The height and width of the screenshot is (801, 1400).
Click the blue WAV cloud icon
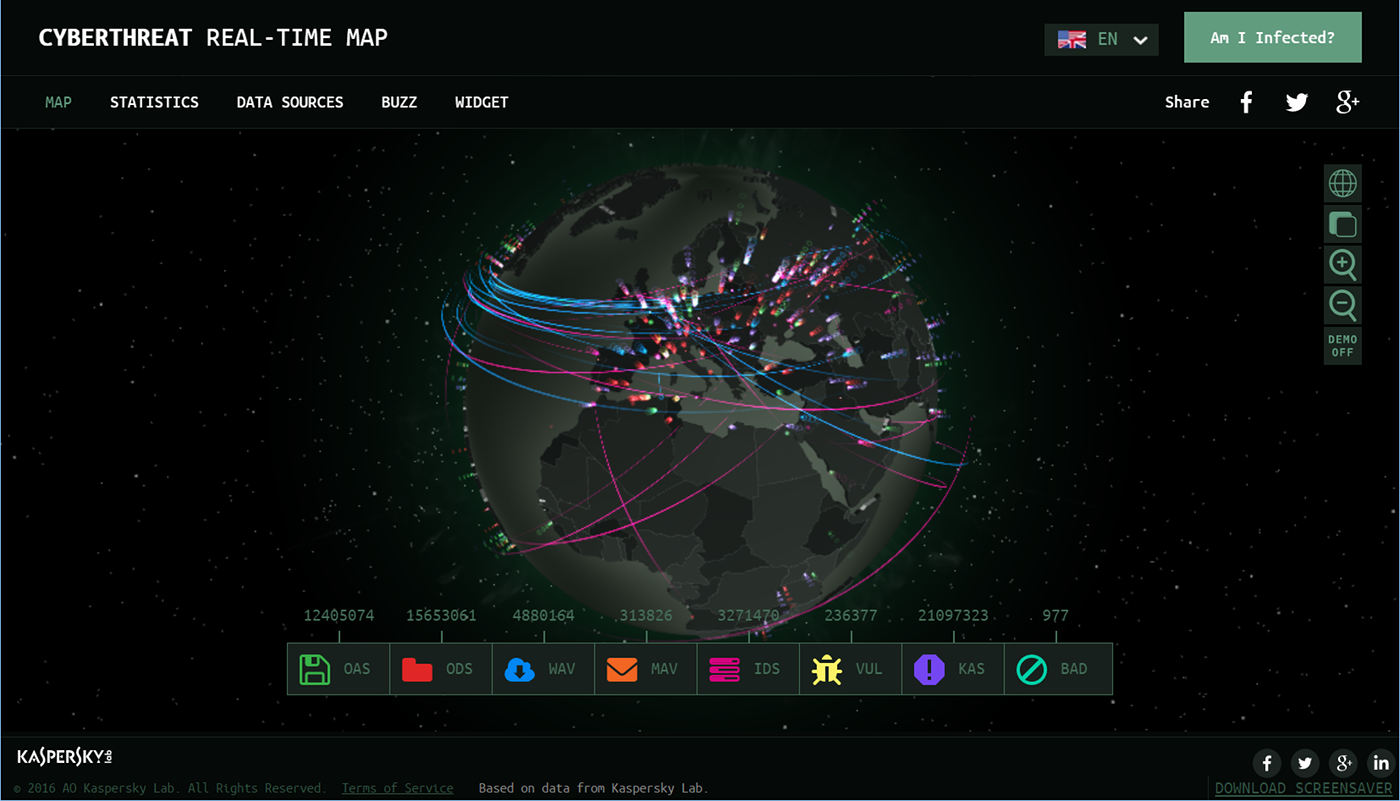(x=519, y=668)
